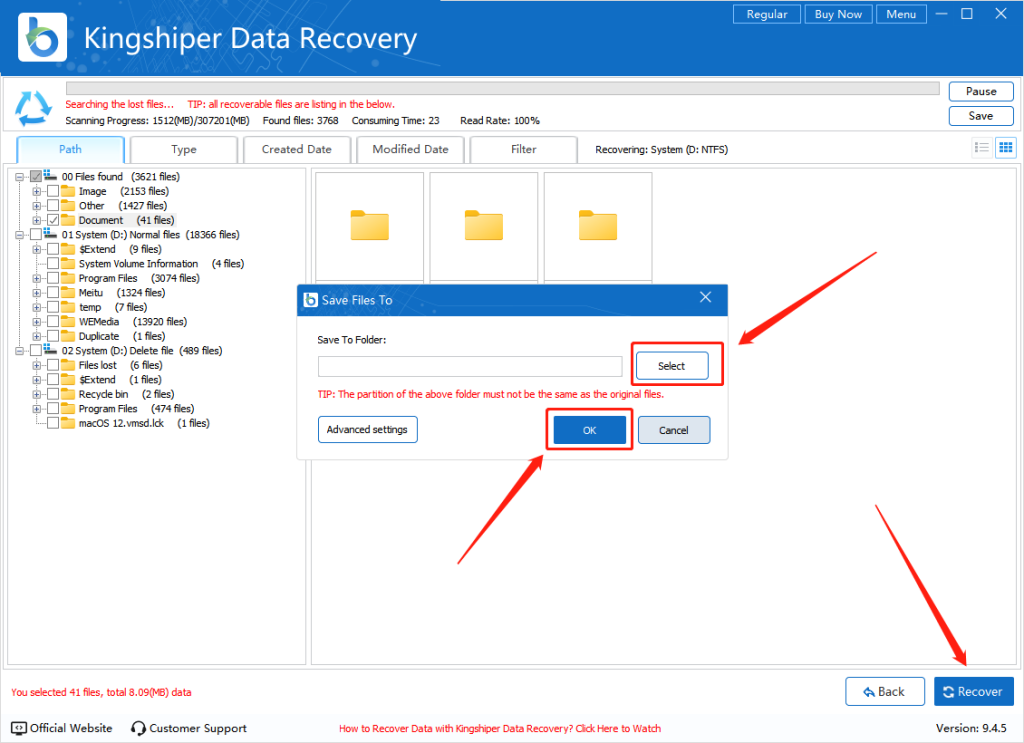Check the Program Files (3074 files) checkbox
This screenshot has width=1024, height=743.
click(53, 278)
